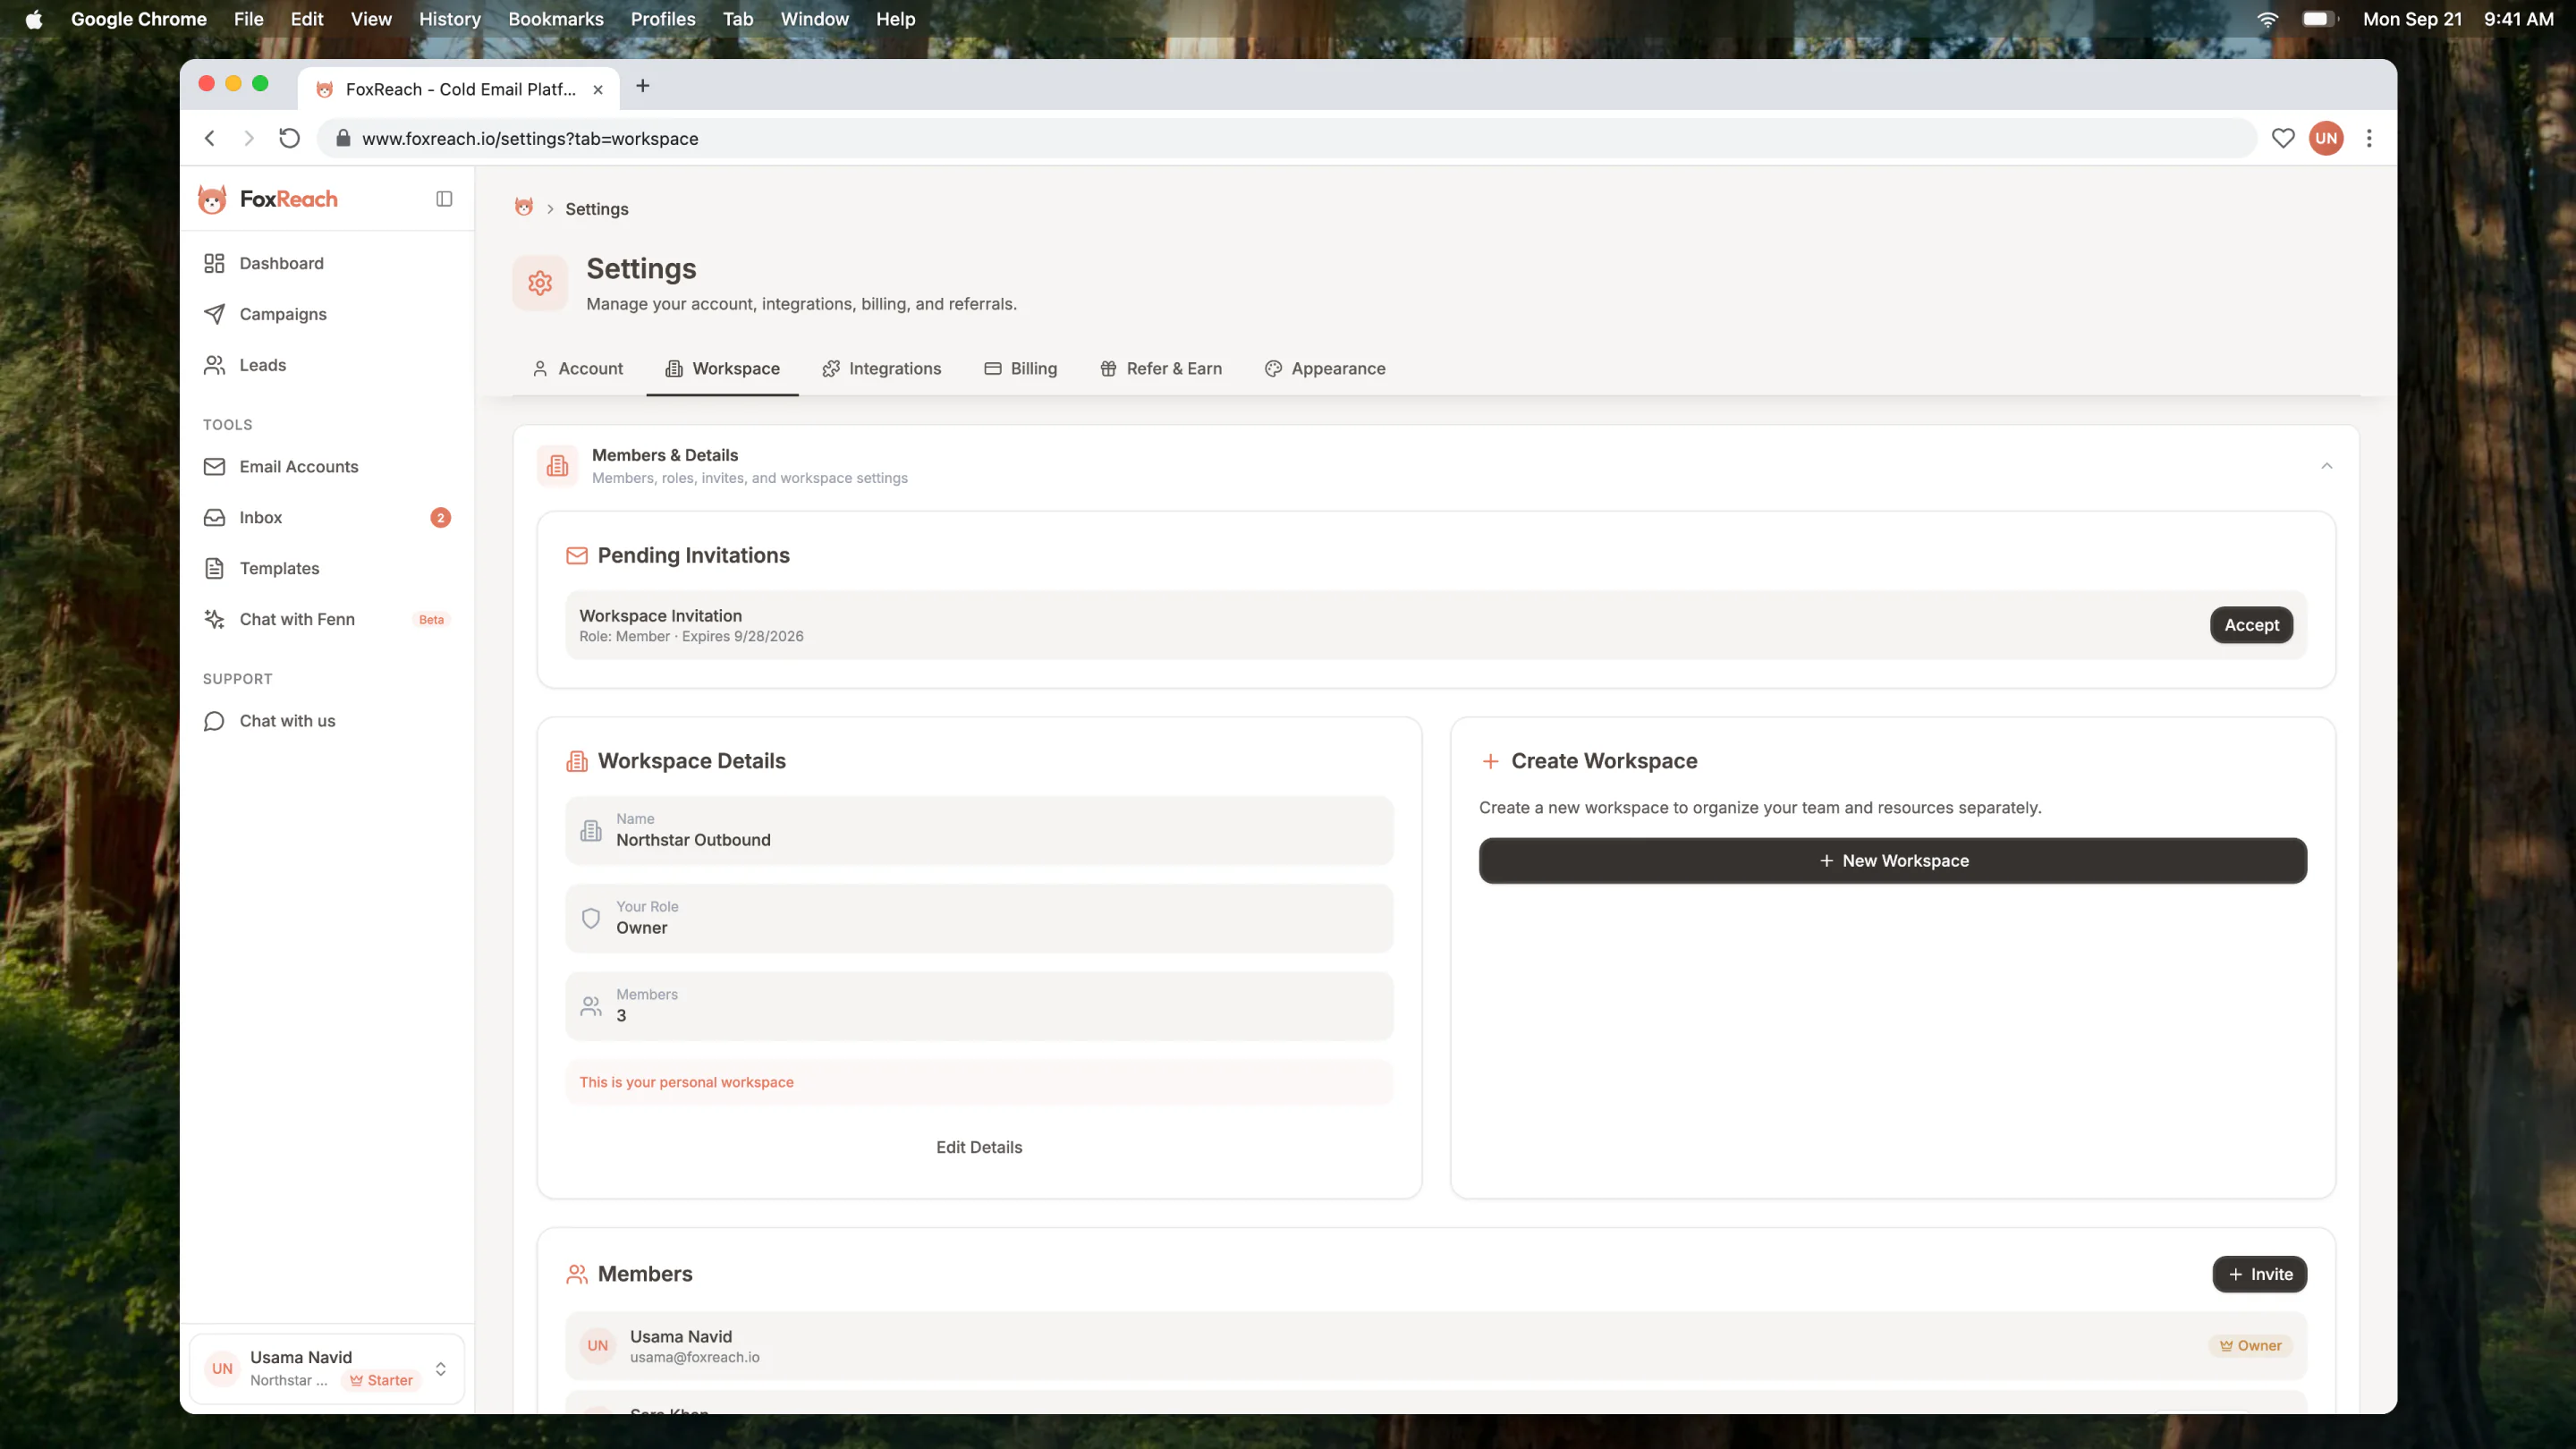The height and width of the screenshot is (1449, 2576).
Task: Open the Inbox tool
Action: (x=327, y=517)
